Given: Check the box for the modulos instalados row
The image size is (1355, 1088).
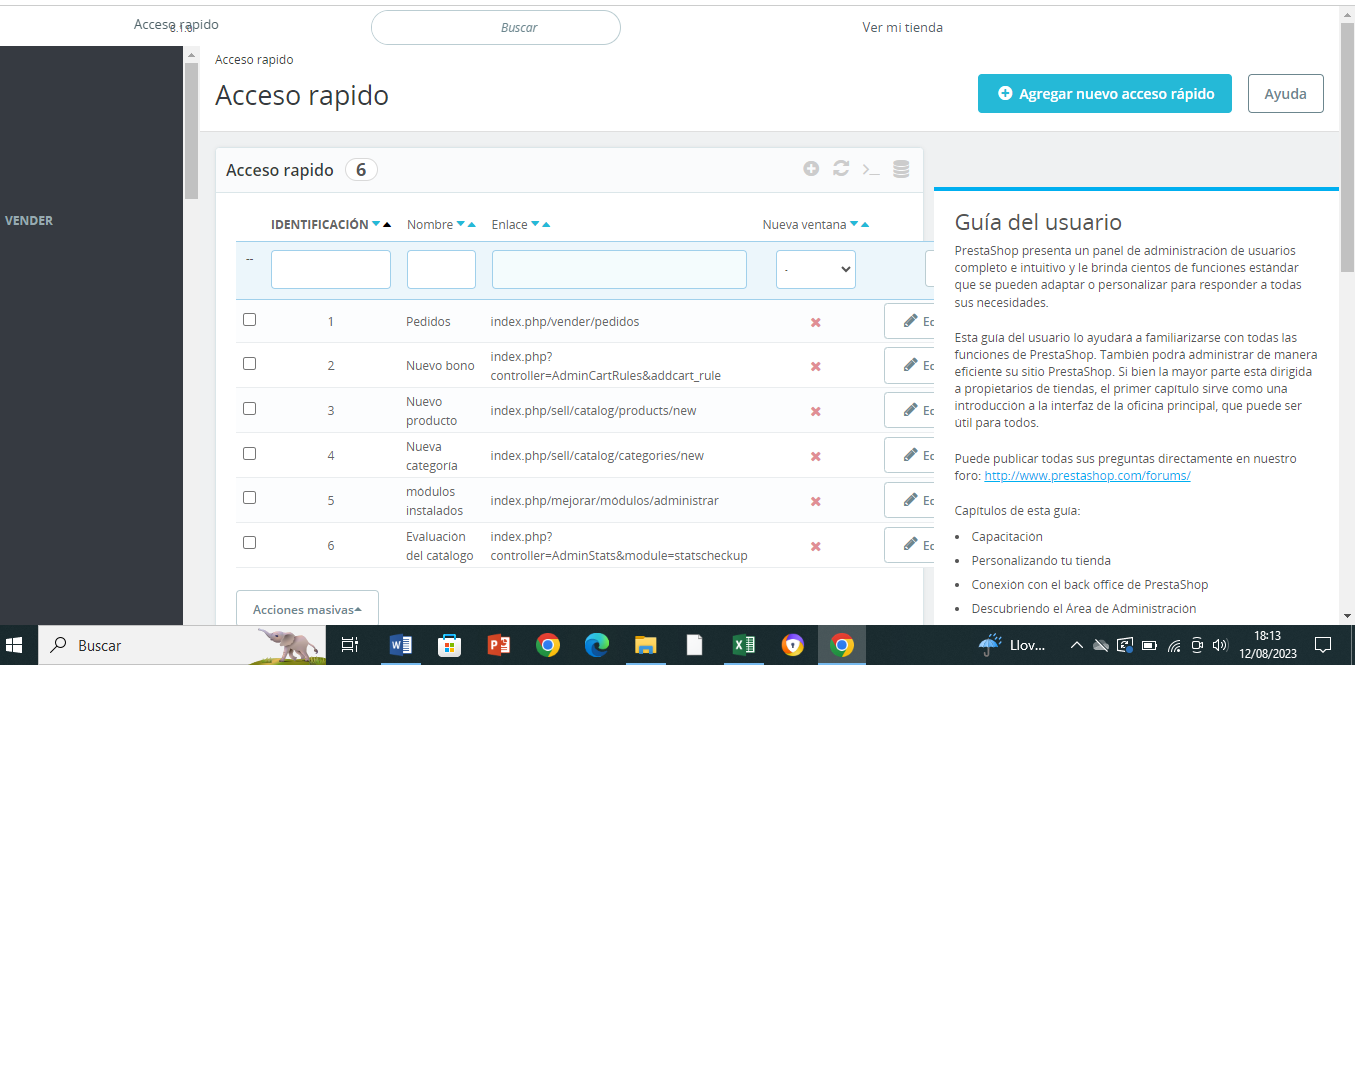Looking at the screenshot, I should 250,498.
